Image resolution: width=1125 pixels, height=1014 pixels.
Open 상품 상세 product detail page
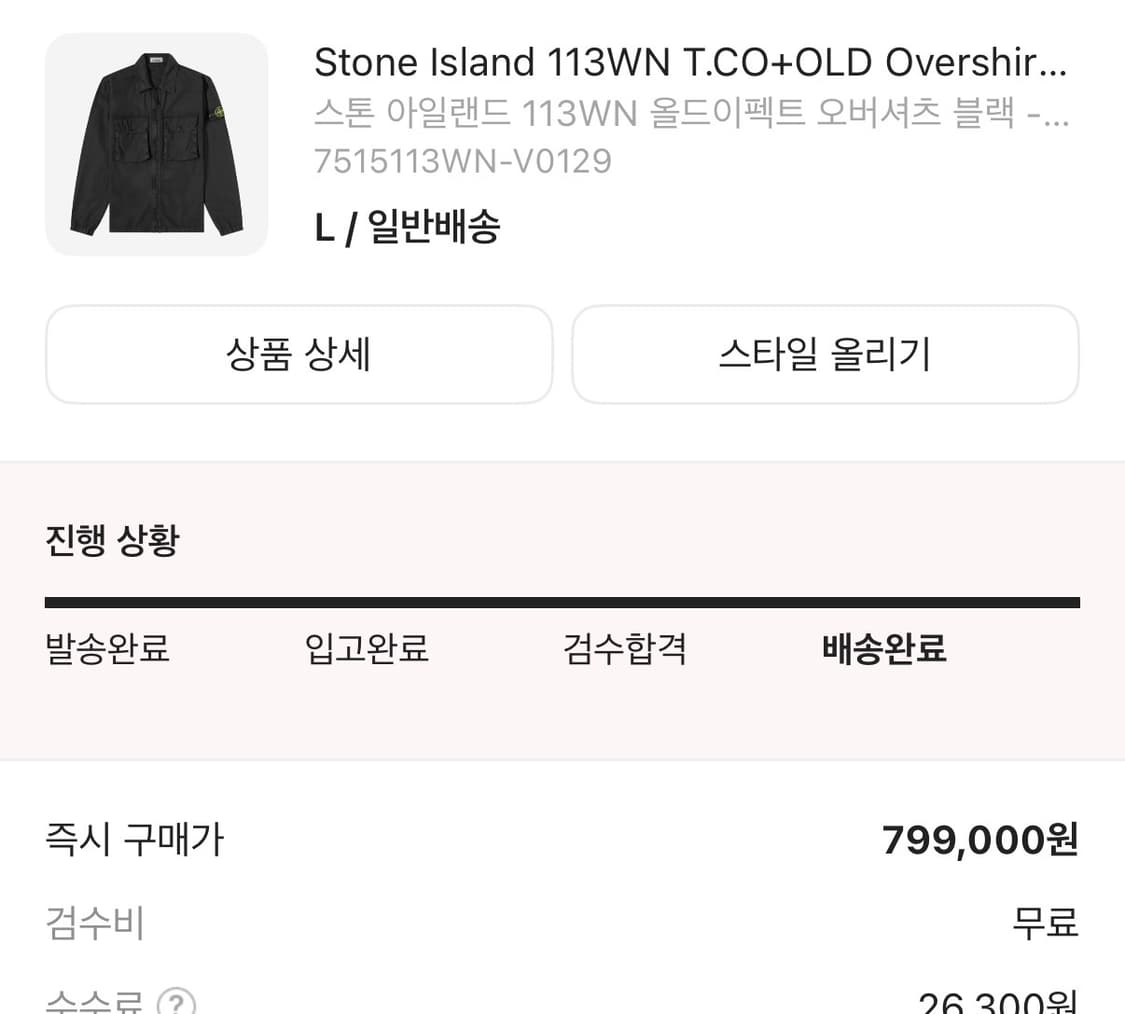(298, 354)
